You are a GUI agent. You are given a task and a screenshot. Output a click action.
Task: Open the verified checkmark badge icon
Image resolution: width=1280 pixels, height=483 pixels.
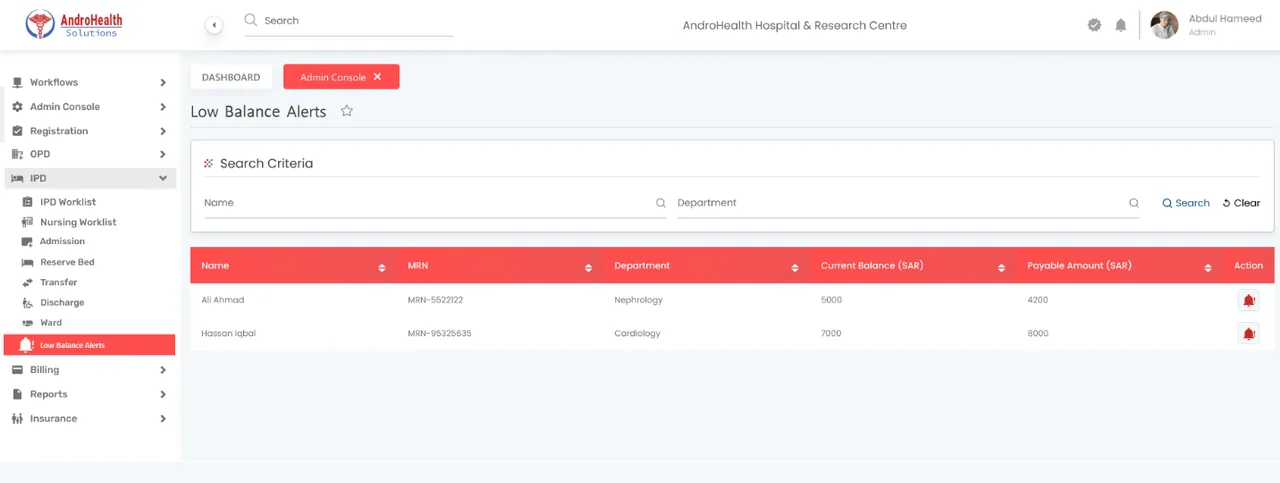pos(1094,25)
